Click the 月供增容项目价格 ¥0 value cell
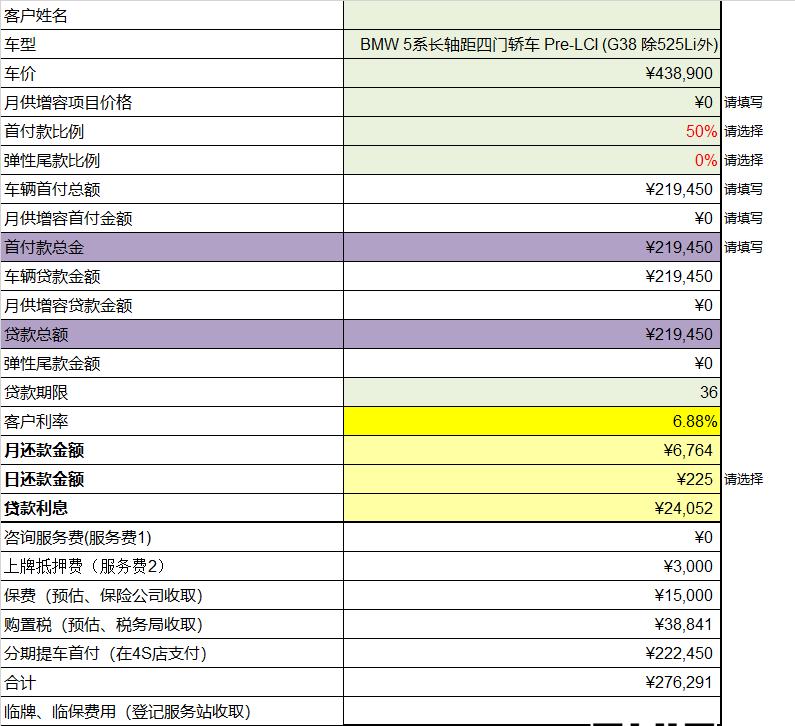Image resolution: width=795 pixels, height=726 pixels. pos(532,102)
